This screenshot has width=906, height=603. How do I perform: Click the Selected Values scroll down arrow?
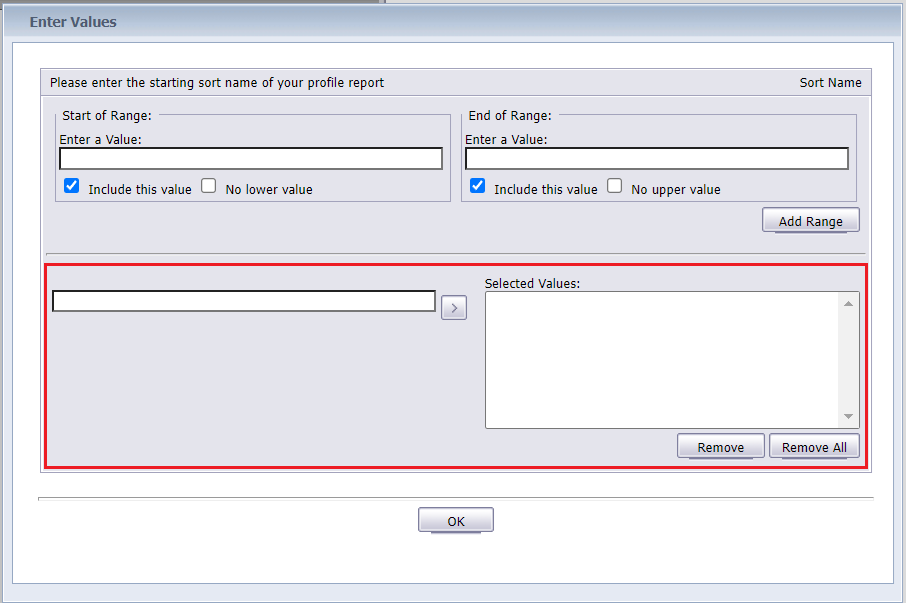click(x=848, y=416)
